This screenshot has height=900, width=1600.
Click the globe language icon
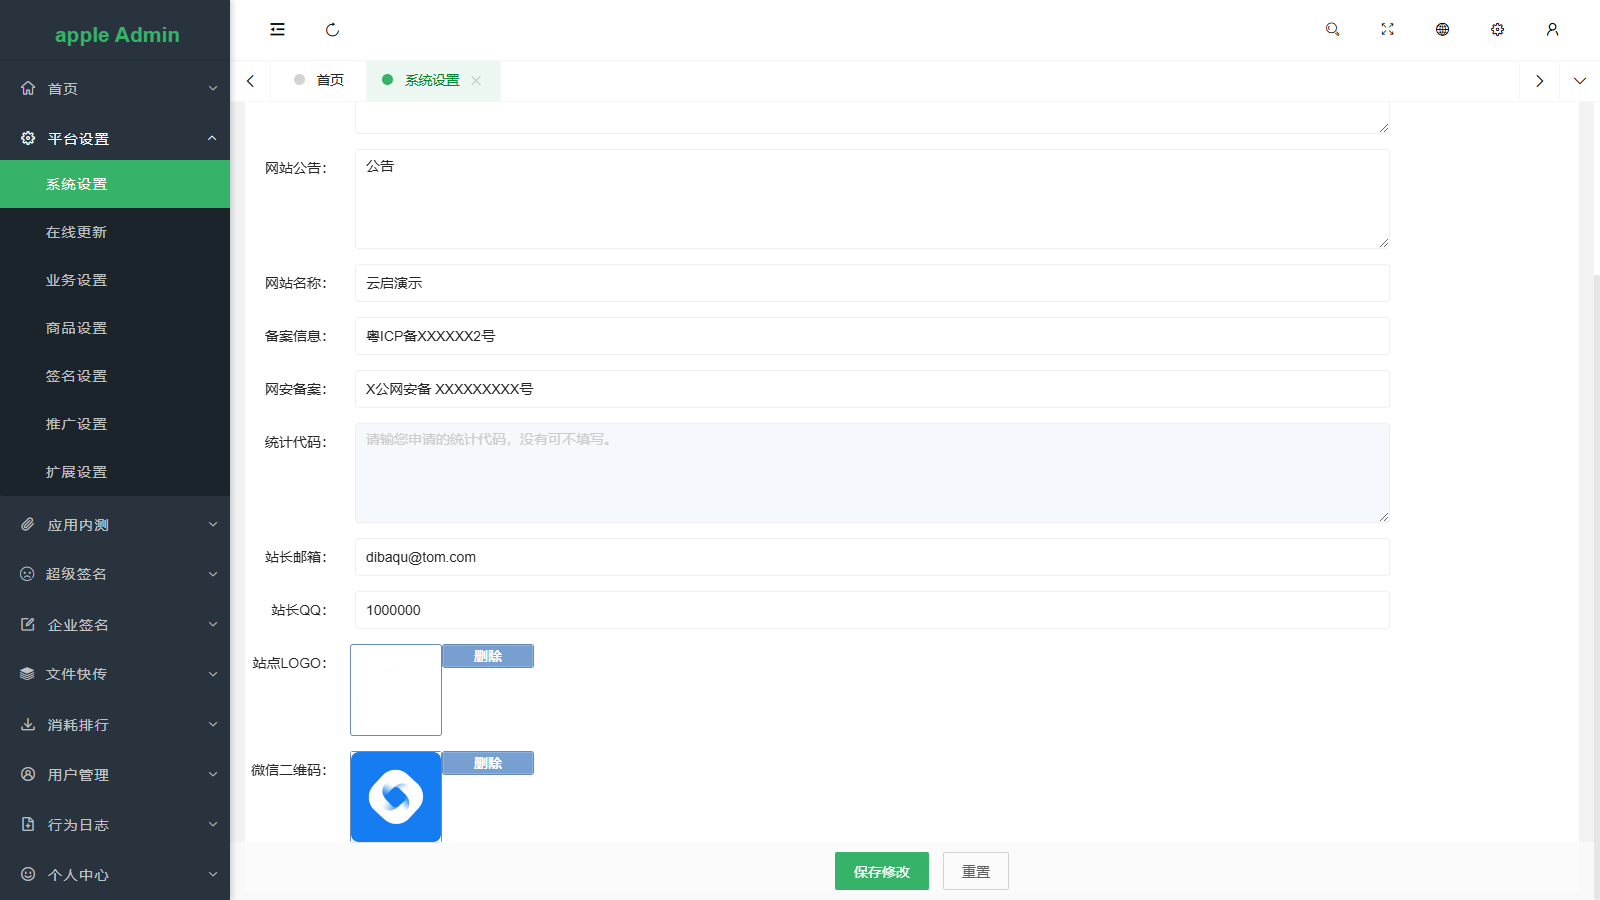[1442, 30]
